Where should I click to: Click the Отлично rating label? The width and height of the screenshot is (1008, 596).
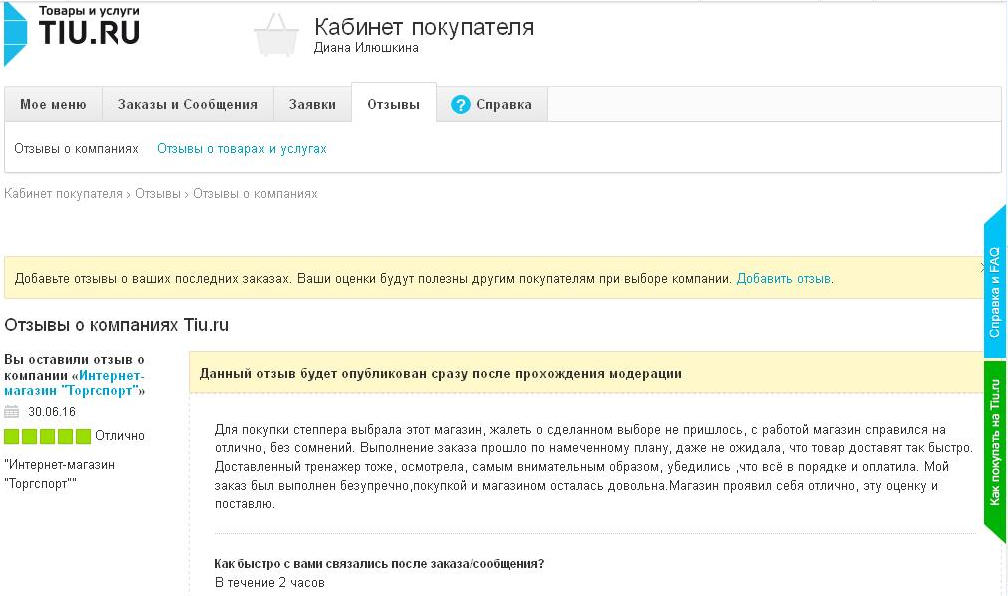(x=120, y=436)
